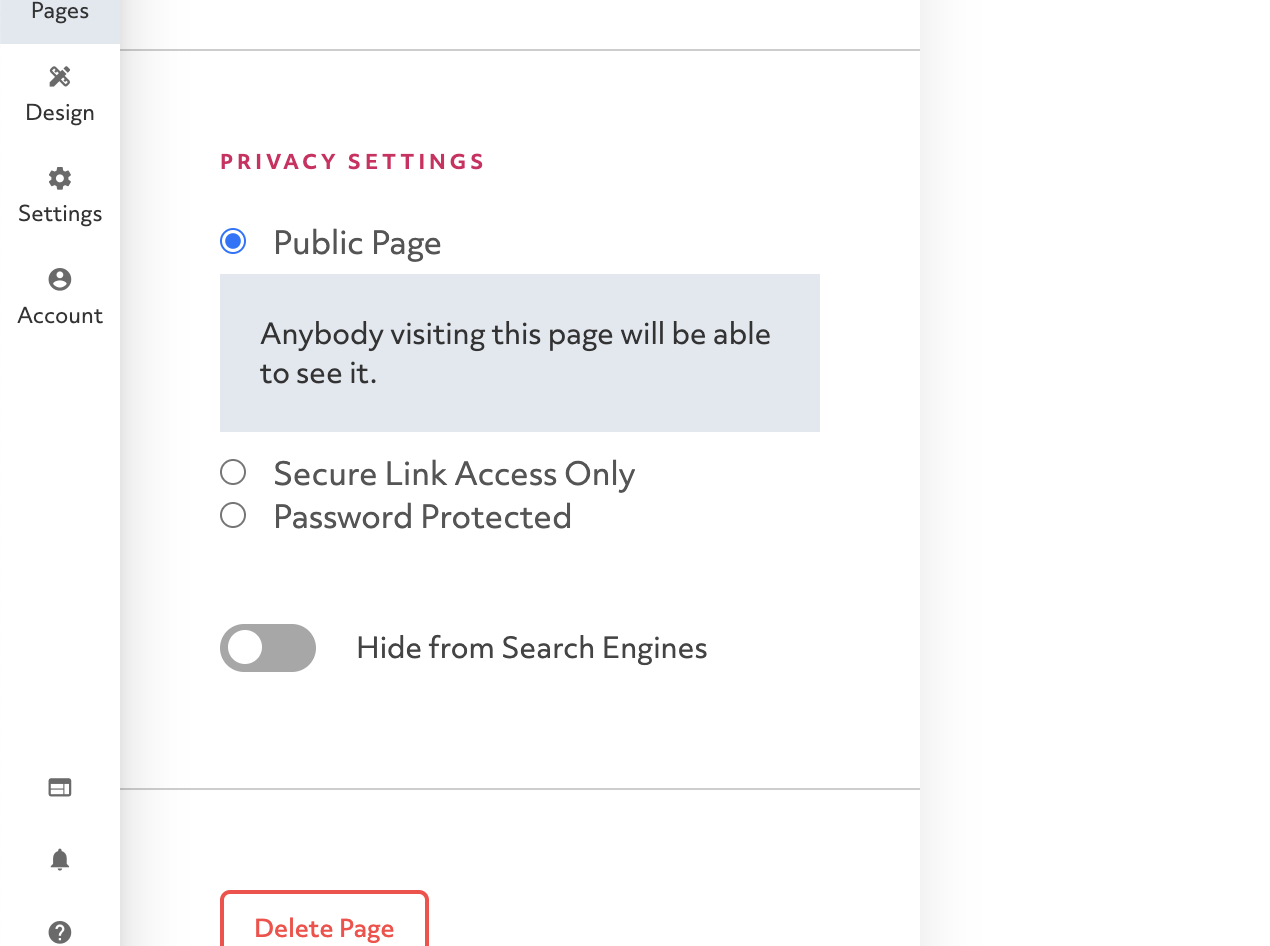The image size is (1270, 946).
Task: Click the browser layout icon in sidebar
Action: click(x=60, y=788)
